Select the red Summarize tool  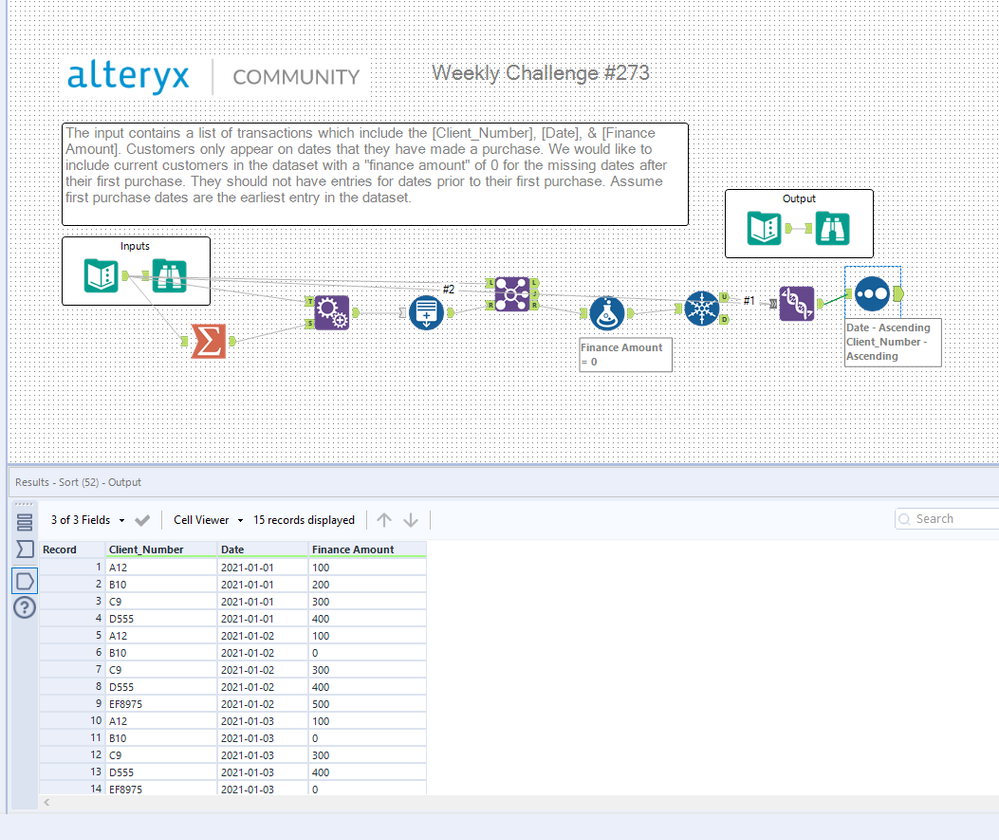[208, 341]
